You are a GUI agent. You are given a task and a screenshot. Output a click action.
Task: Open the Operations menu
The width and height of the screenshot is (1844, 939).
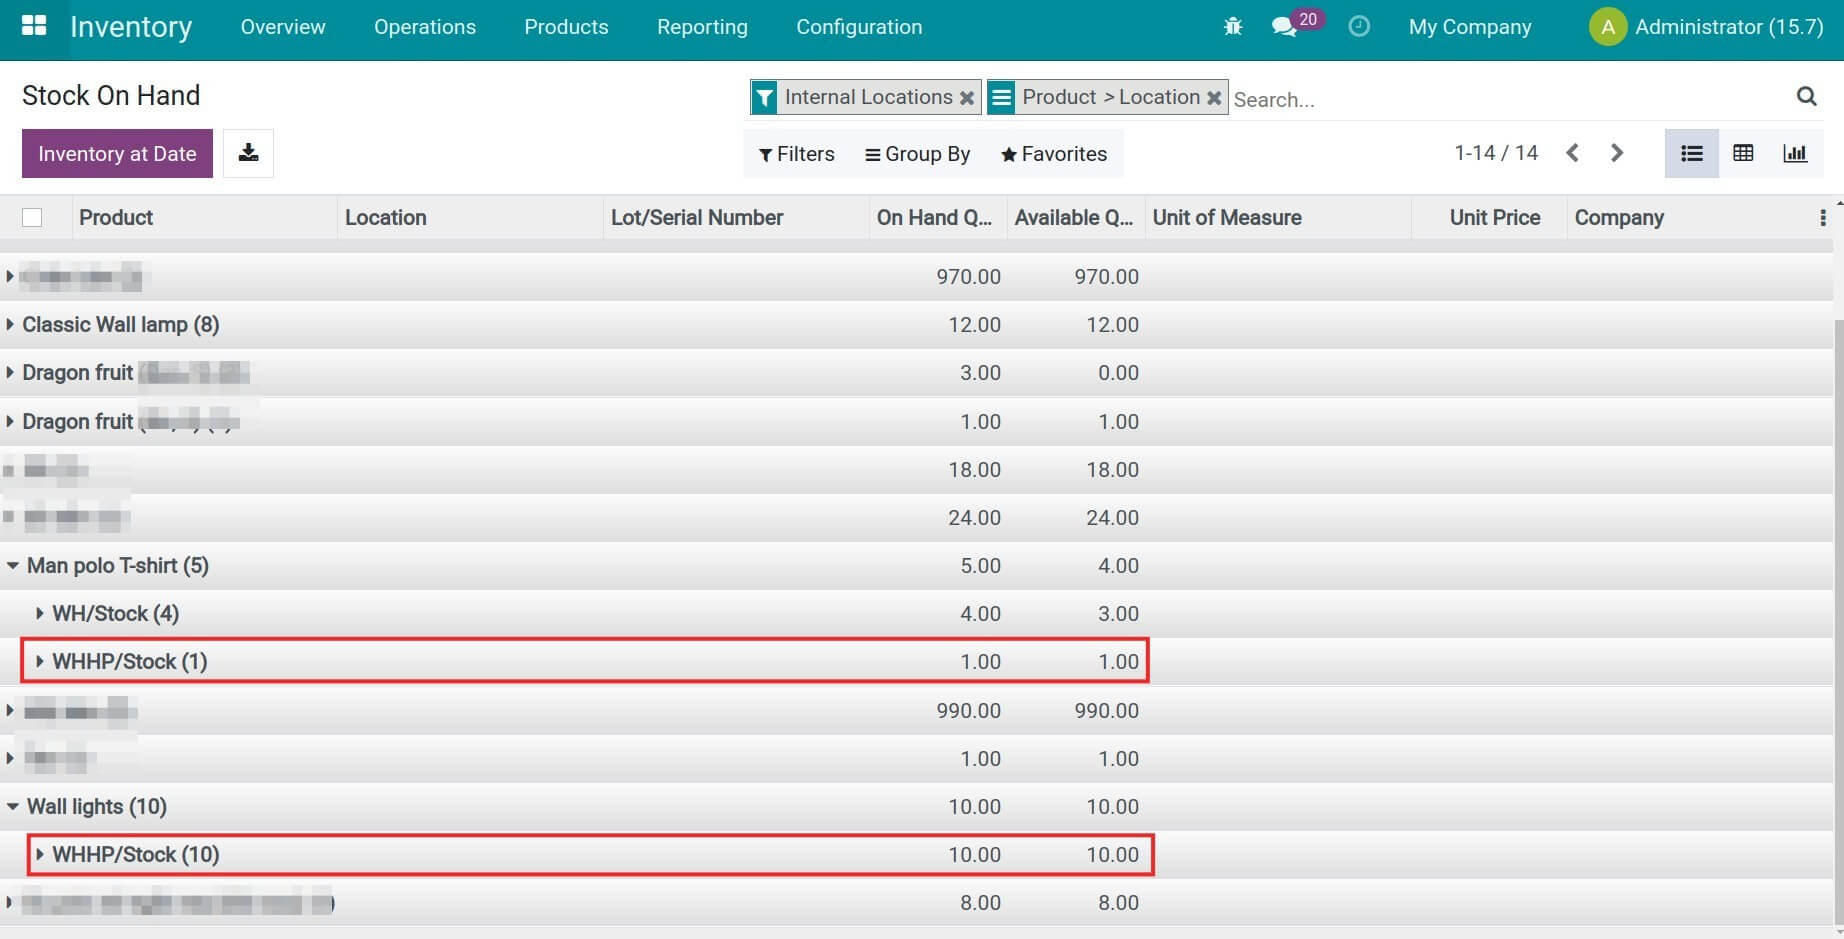coord(425,27)
